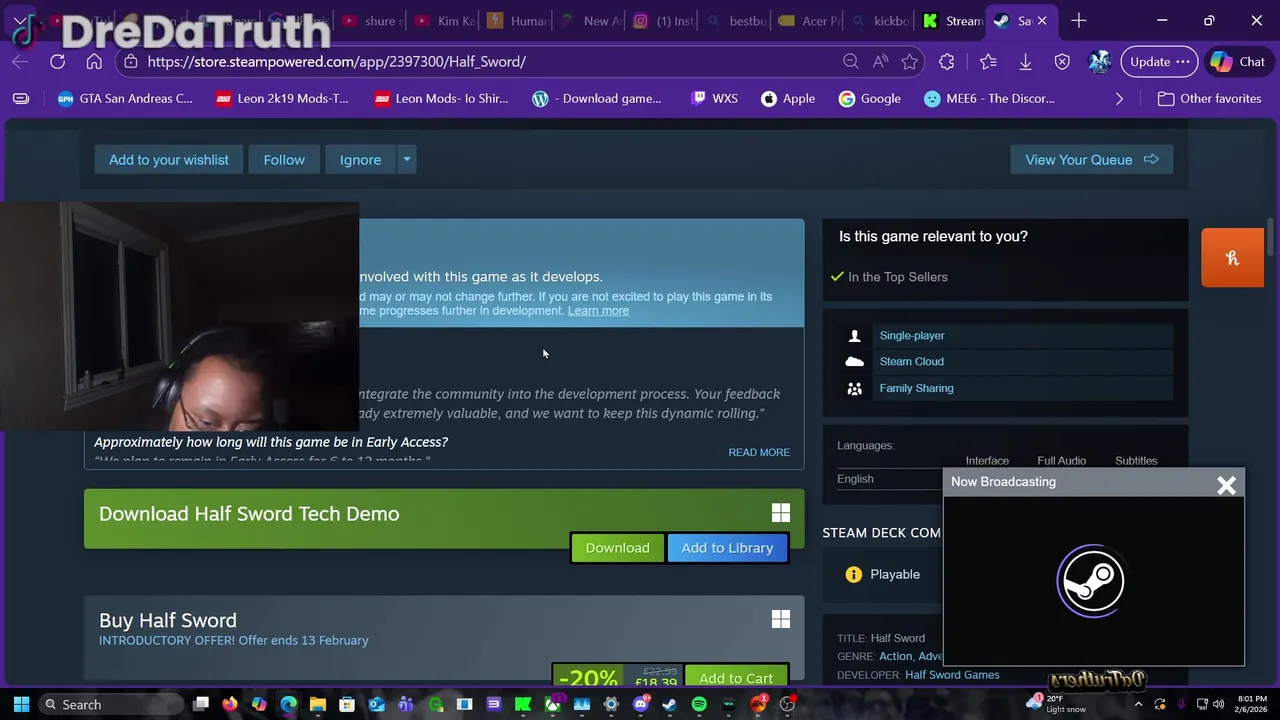Activate Read Aloud icon in address bar
This screenshot has height=720, width=1280.
click(880, 62)
